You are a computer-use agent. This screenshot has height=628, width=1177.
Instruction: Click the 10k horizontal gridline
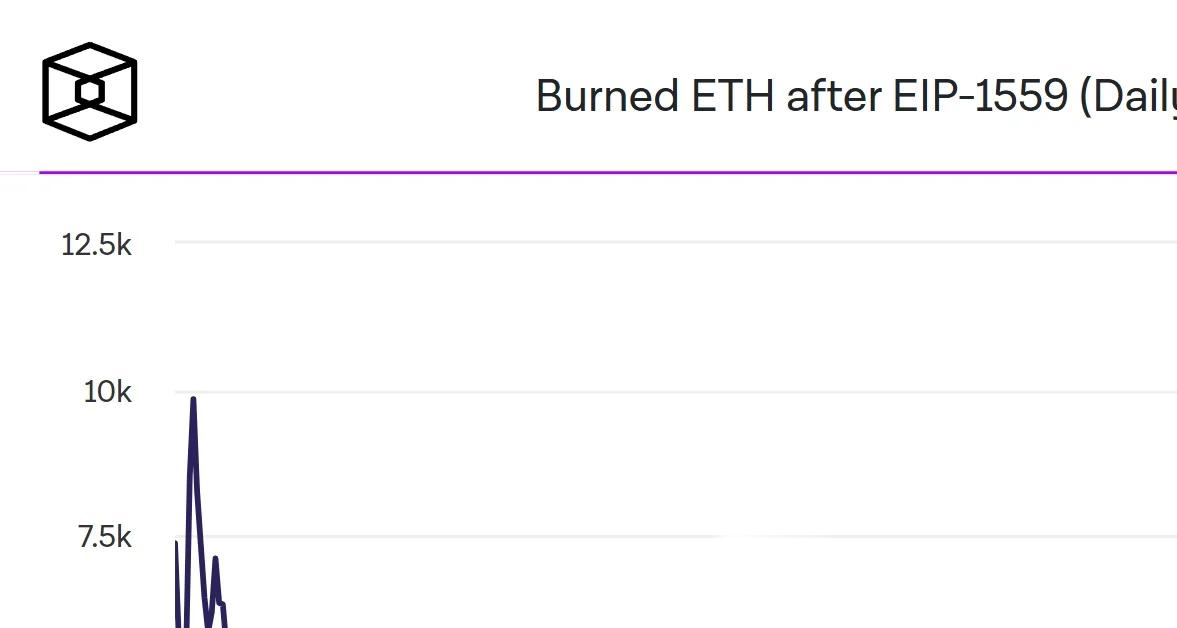tap(650, 392)
